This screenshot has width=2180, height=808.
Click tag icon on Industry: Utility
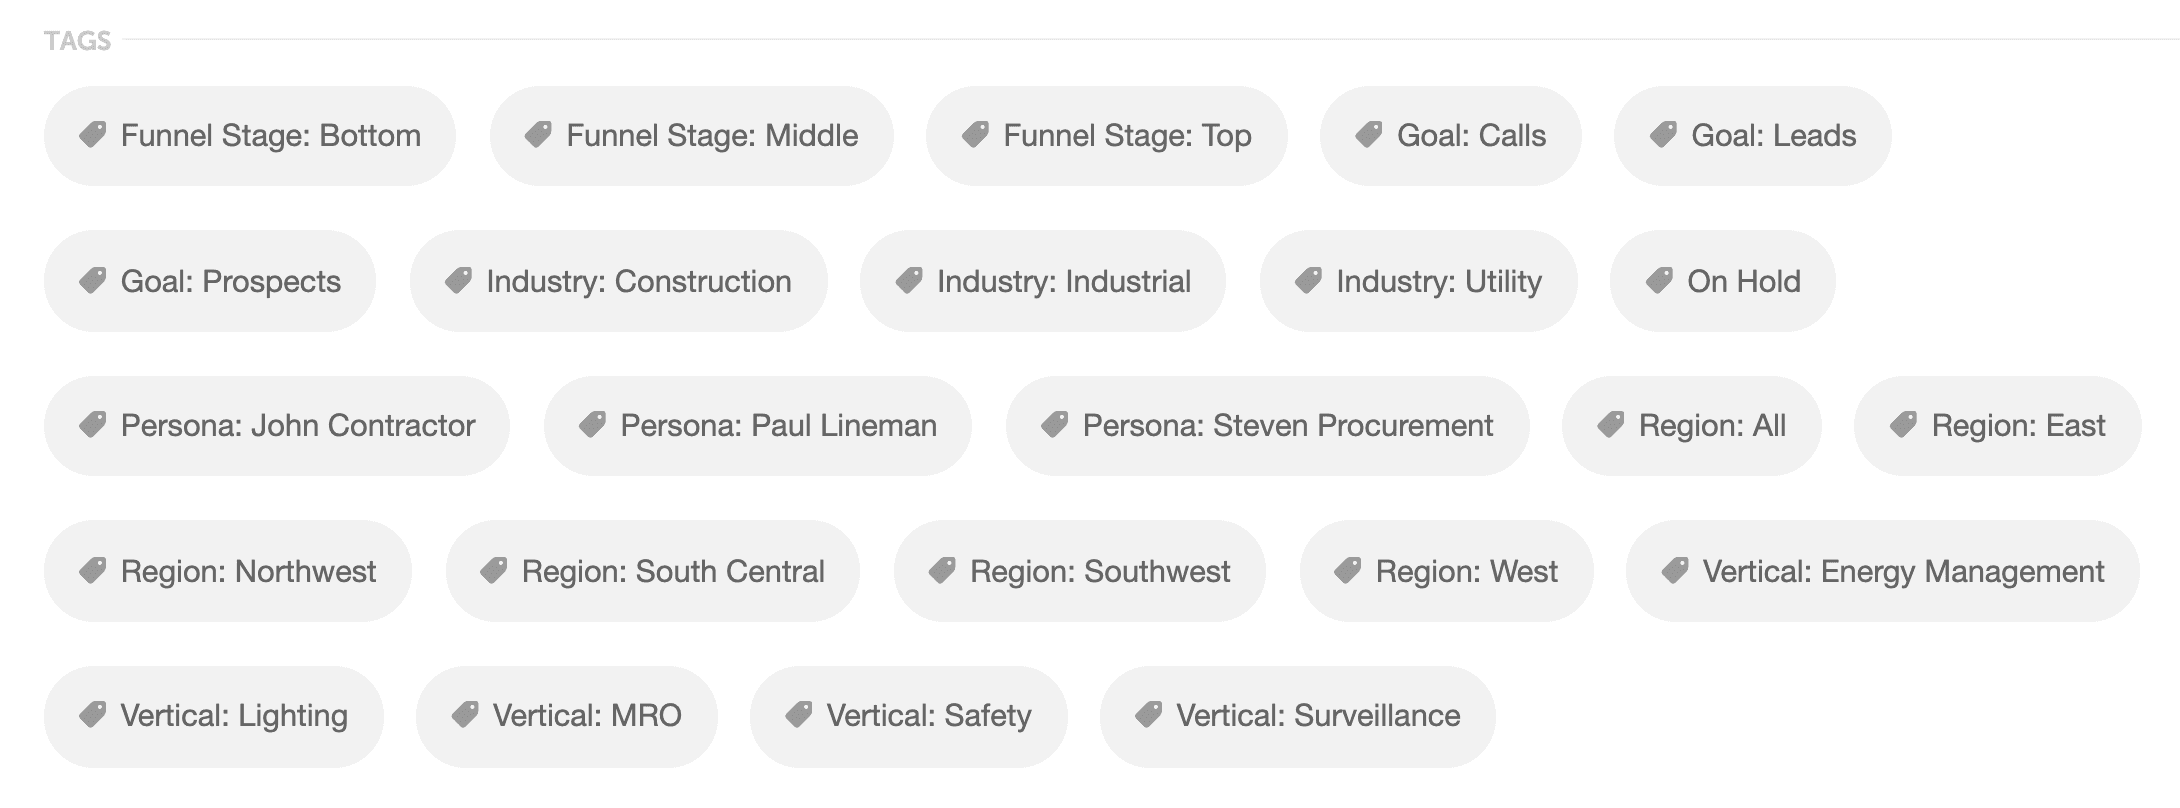[1309, 281]
